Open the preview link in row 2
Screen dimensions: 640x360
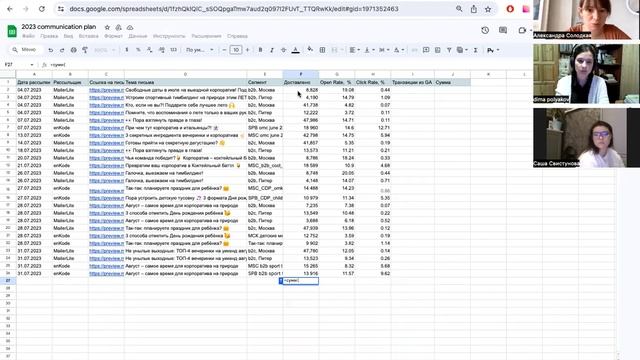click(106, 90)
